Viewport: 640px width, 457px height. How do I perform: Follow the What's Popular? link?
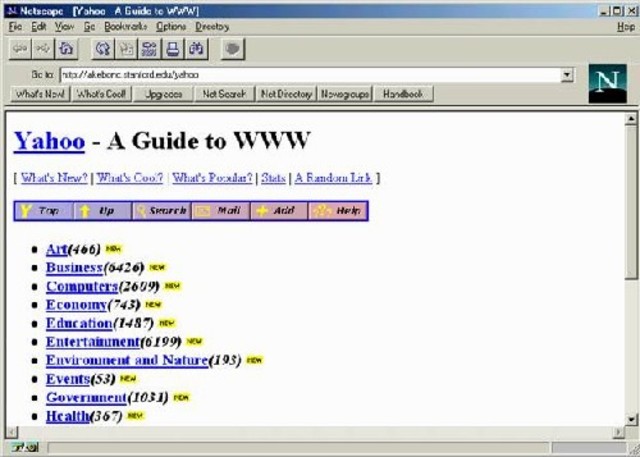pyautogui.click(x=212, y=178)
